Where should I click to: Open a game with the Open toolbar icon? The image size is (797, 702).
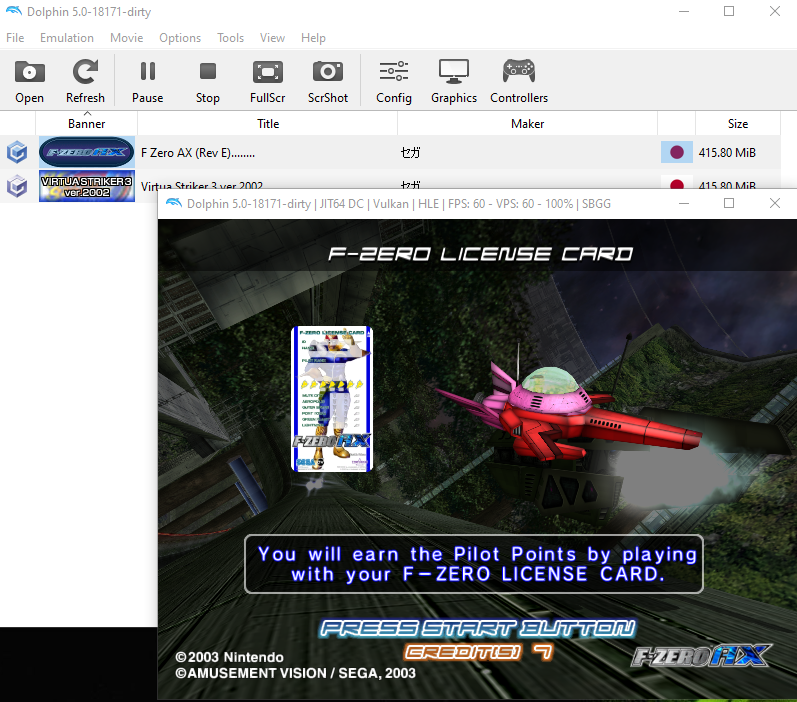click(29, 81)
